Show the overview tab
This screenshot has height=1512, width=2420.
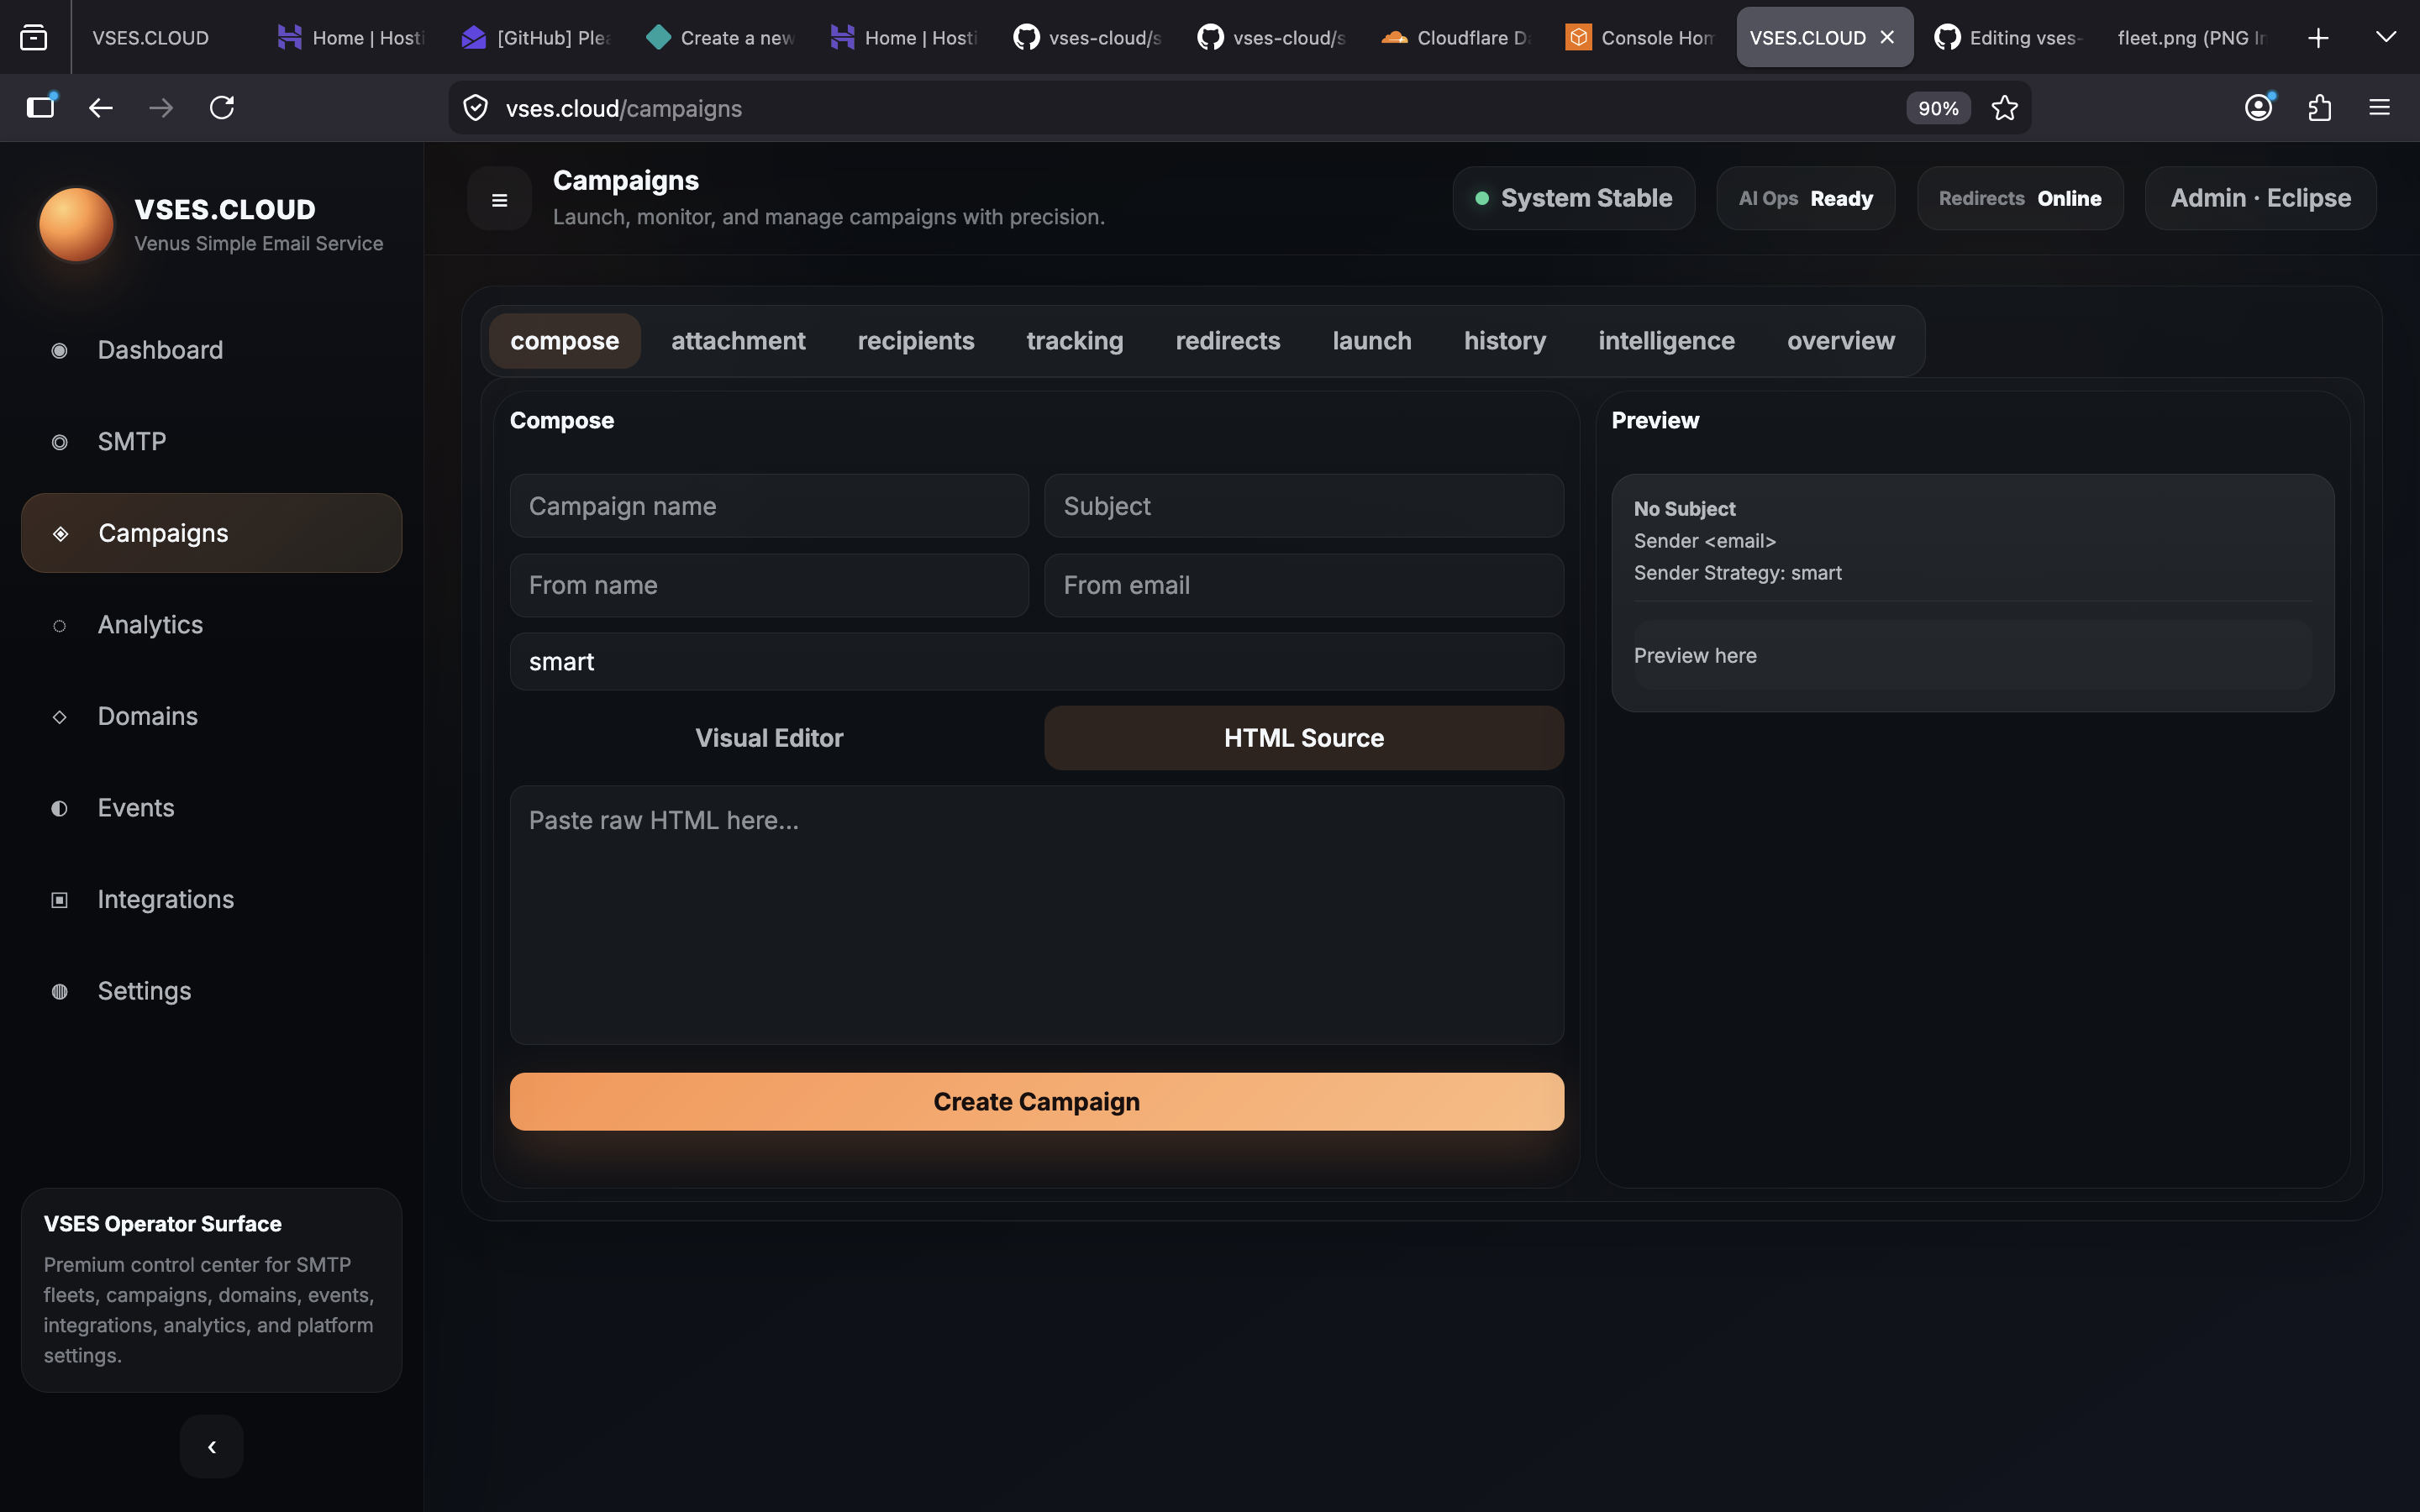[1841, 341]
